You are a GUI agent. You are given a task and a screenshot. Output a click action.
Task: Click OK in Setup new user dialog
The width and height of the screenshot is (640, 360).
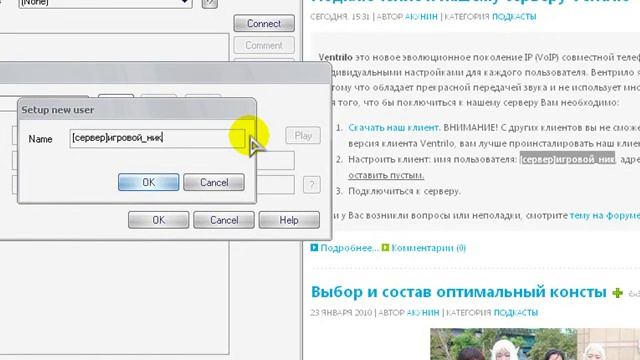click(x=149, y=182)
